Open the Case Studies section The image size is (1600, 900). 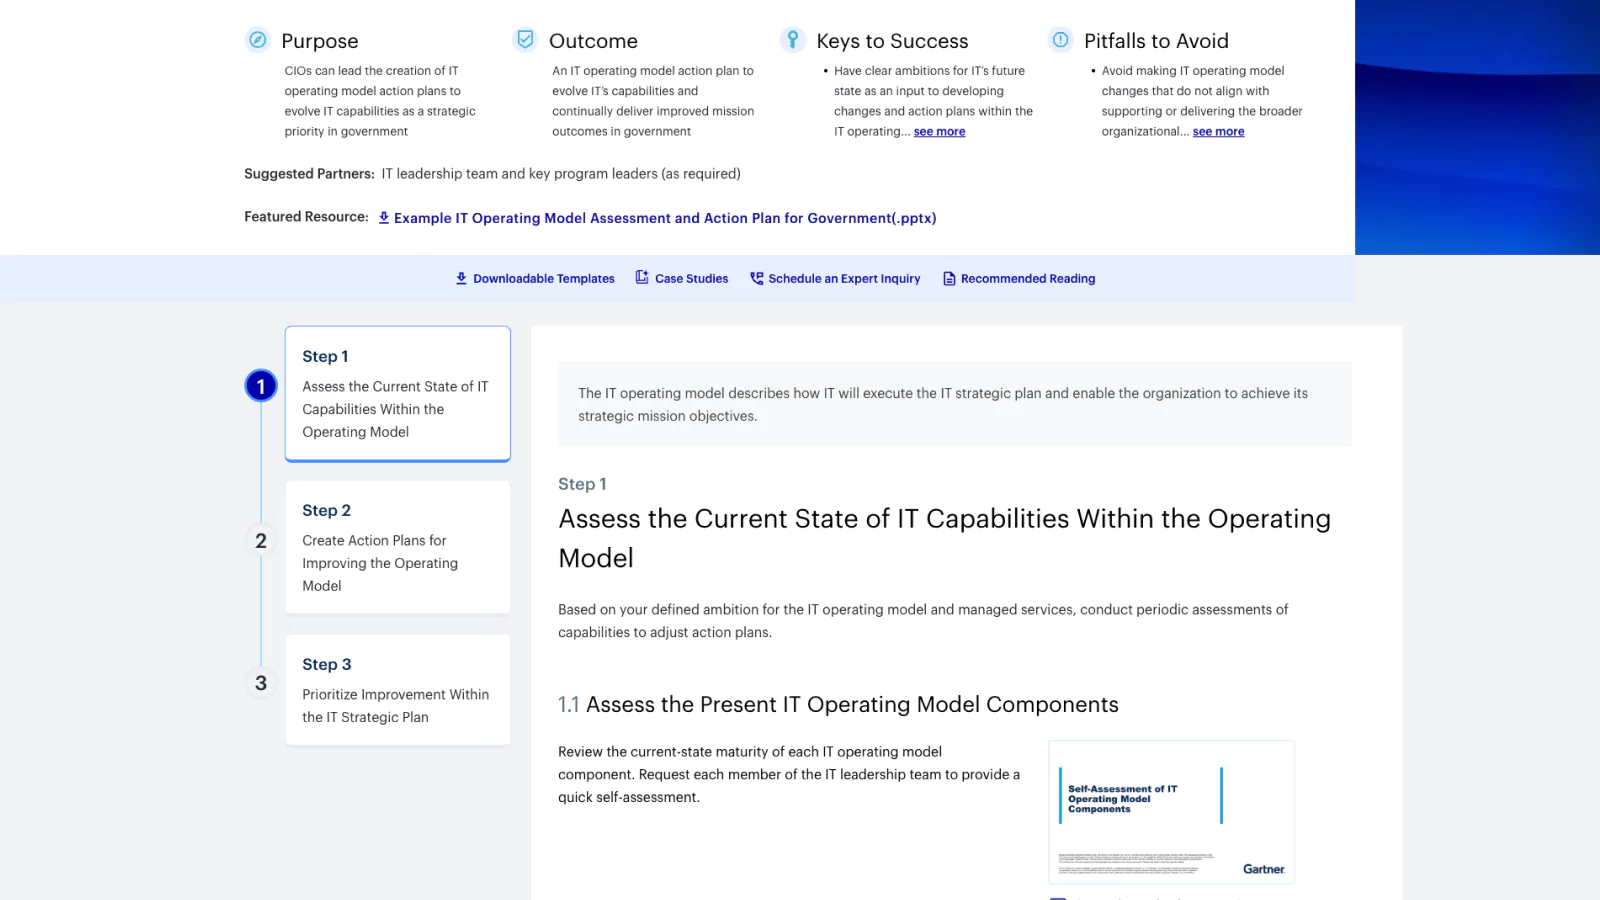691,278
